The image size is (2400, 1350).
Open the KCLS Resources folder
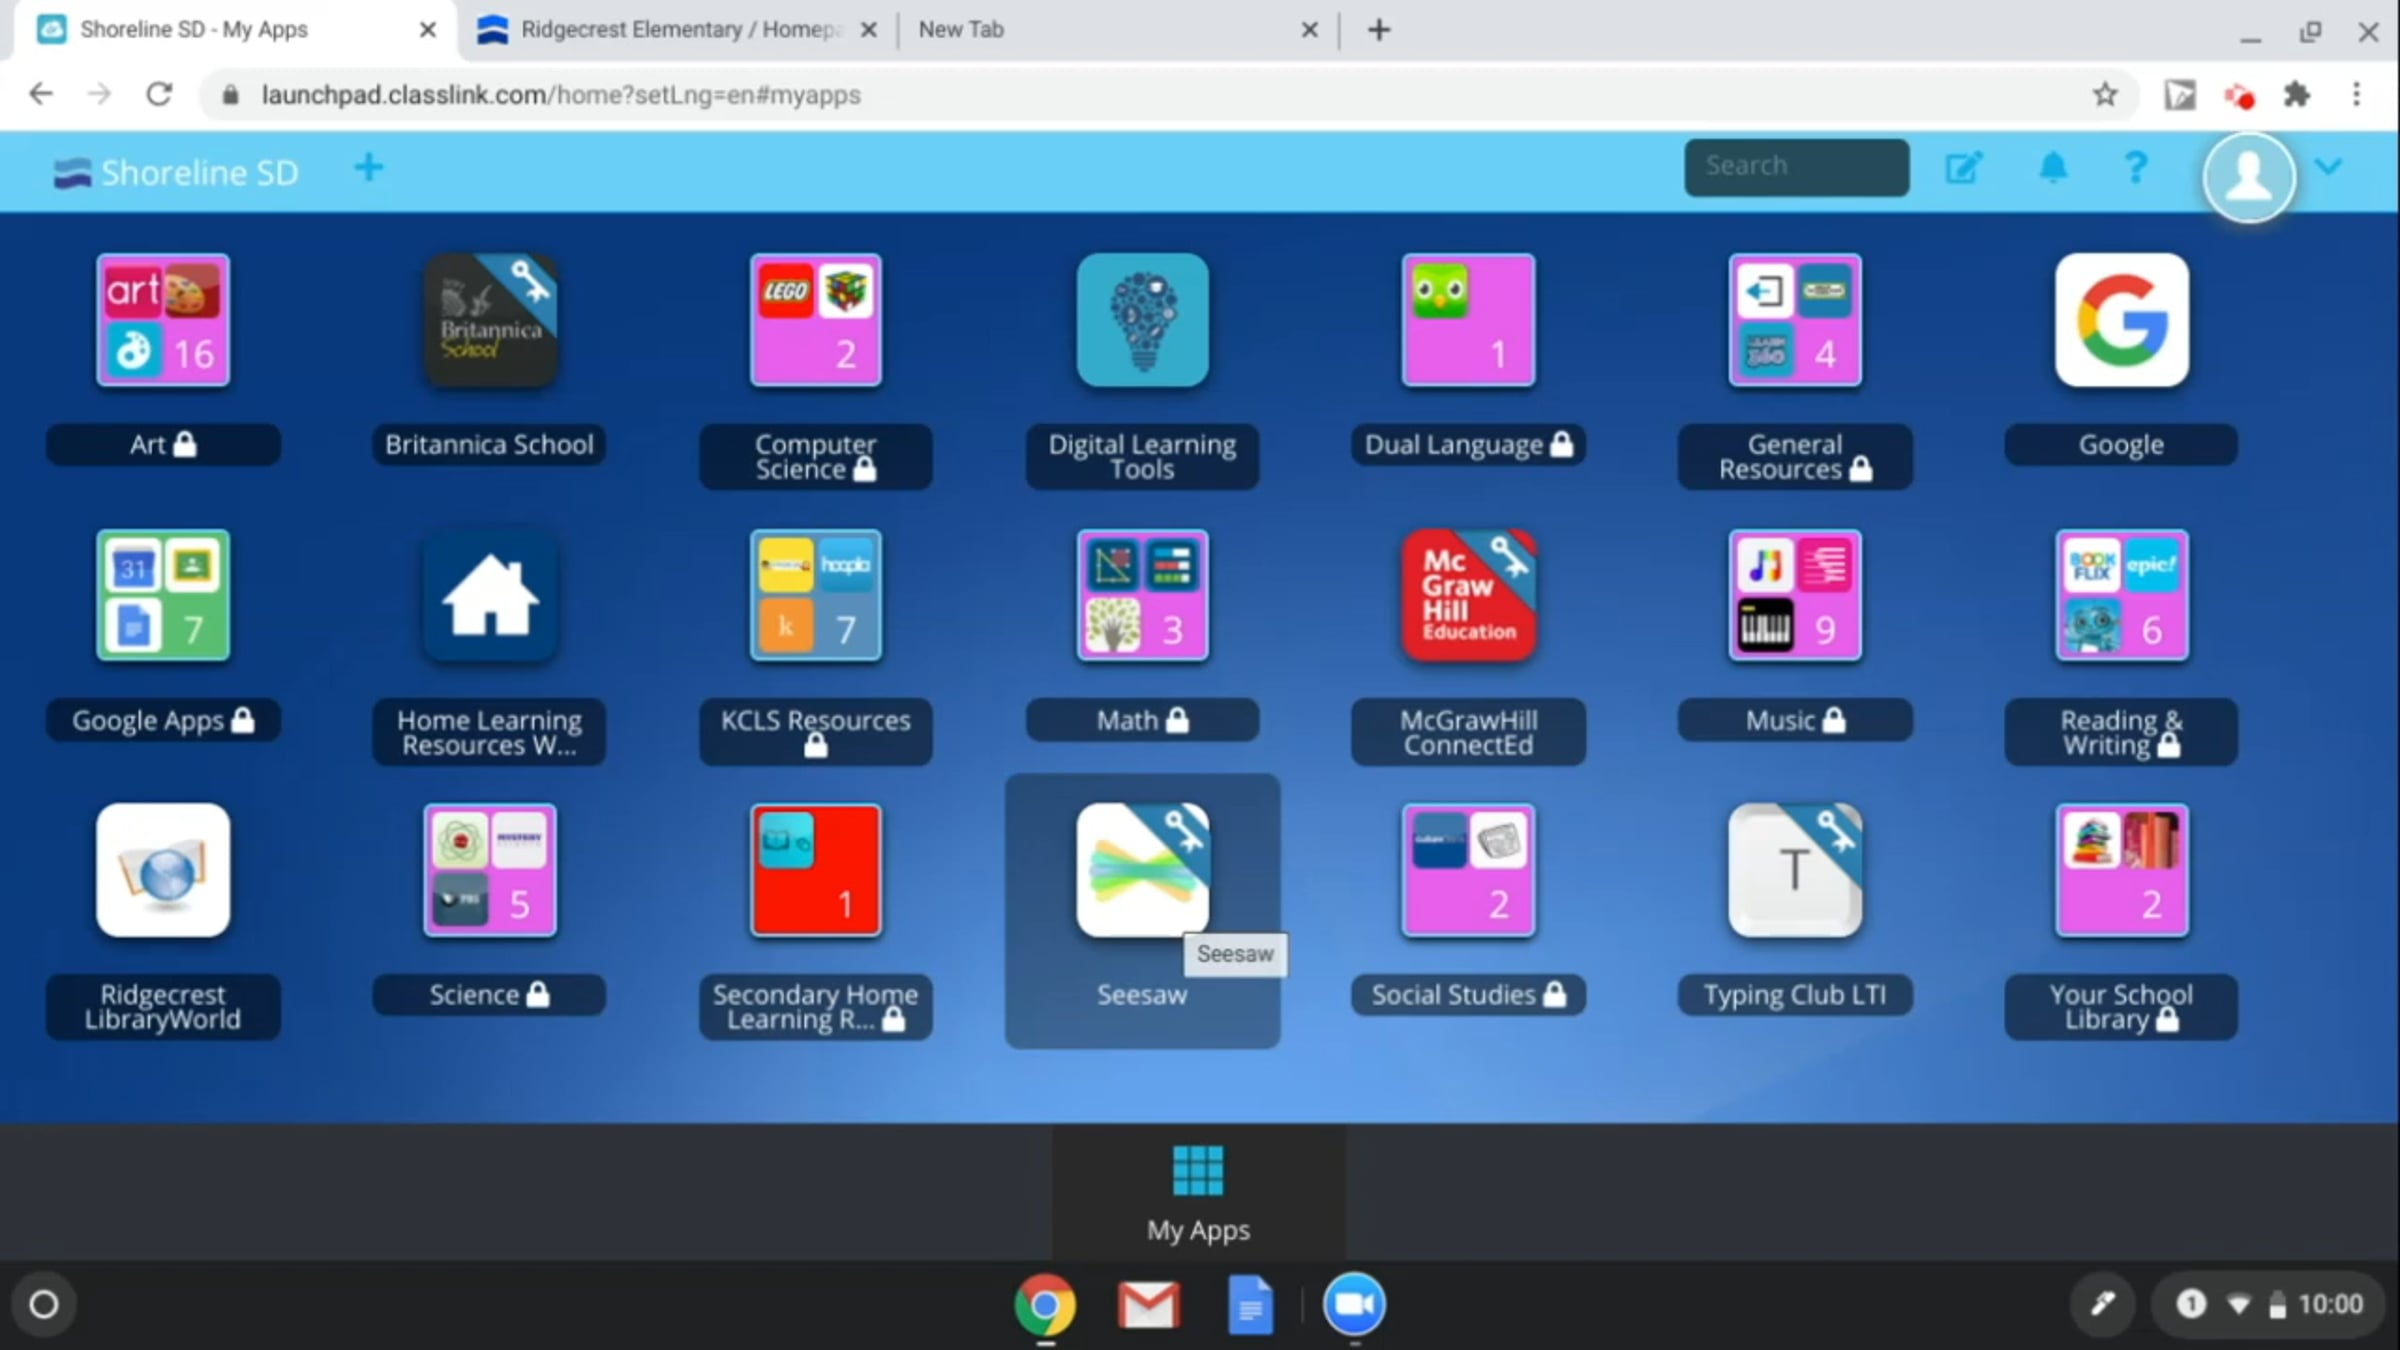pos(816,596)
